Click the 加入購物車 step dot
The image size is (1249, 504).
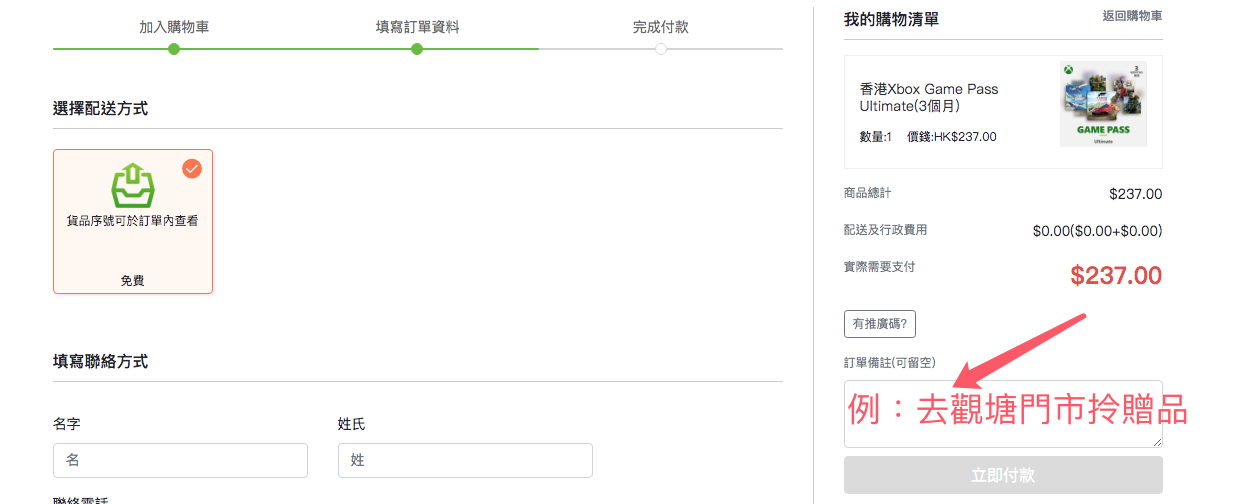pos(174,49)
